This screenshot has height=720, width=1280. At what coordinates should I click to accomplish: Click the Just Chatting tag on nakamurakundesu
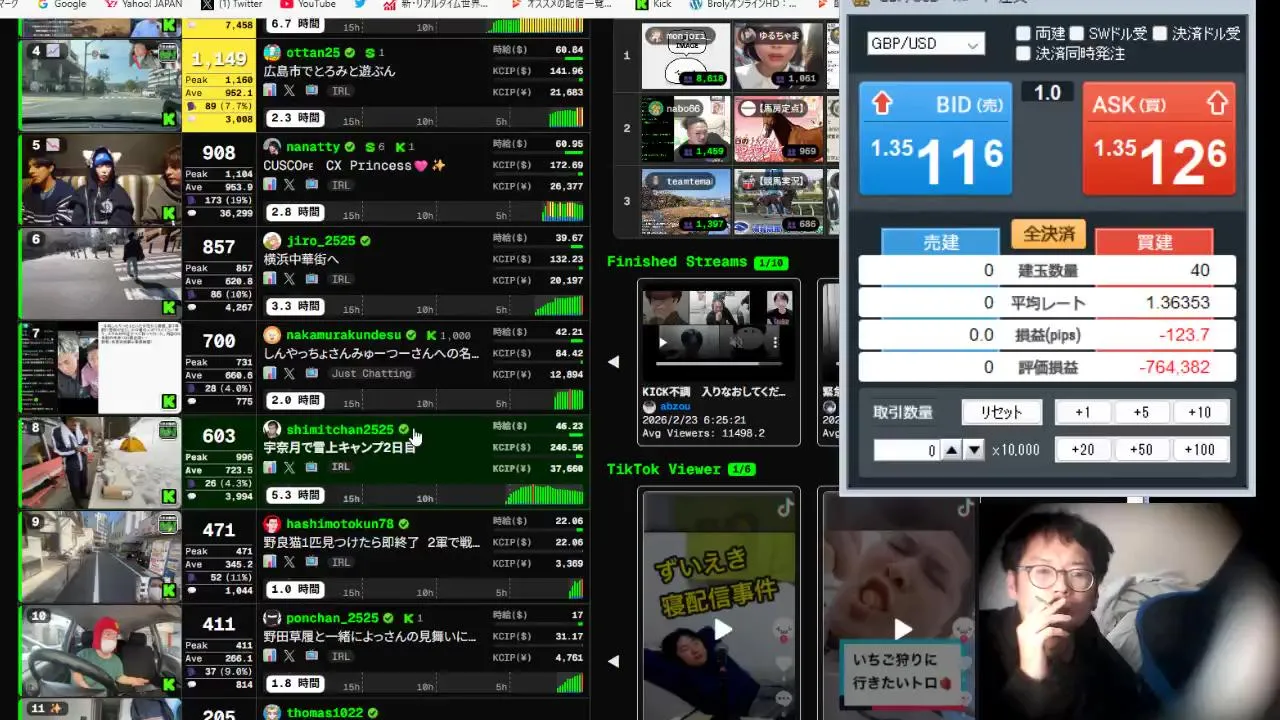click(371, 373)
